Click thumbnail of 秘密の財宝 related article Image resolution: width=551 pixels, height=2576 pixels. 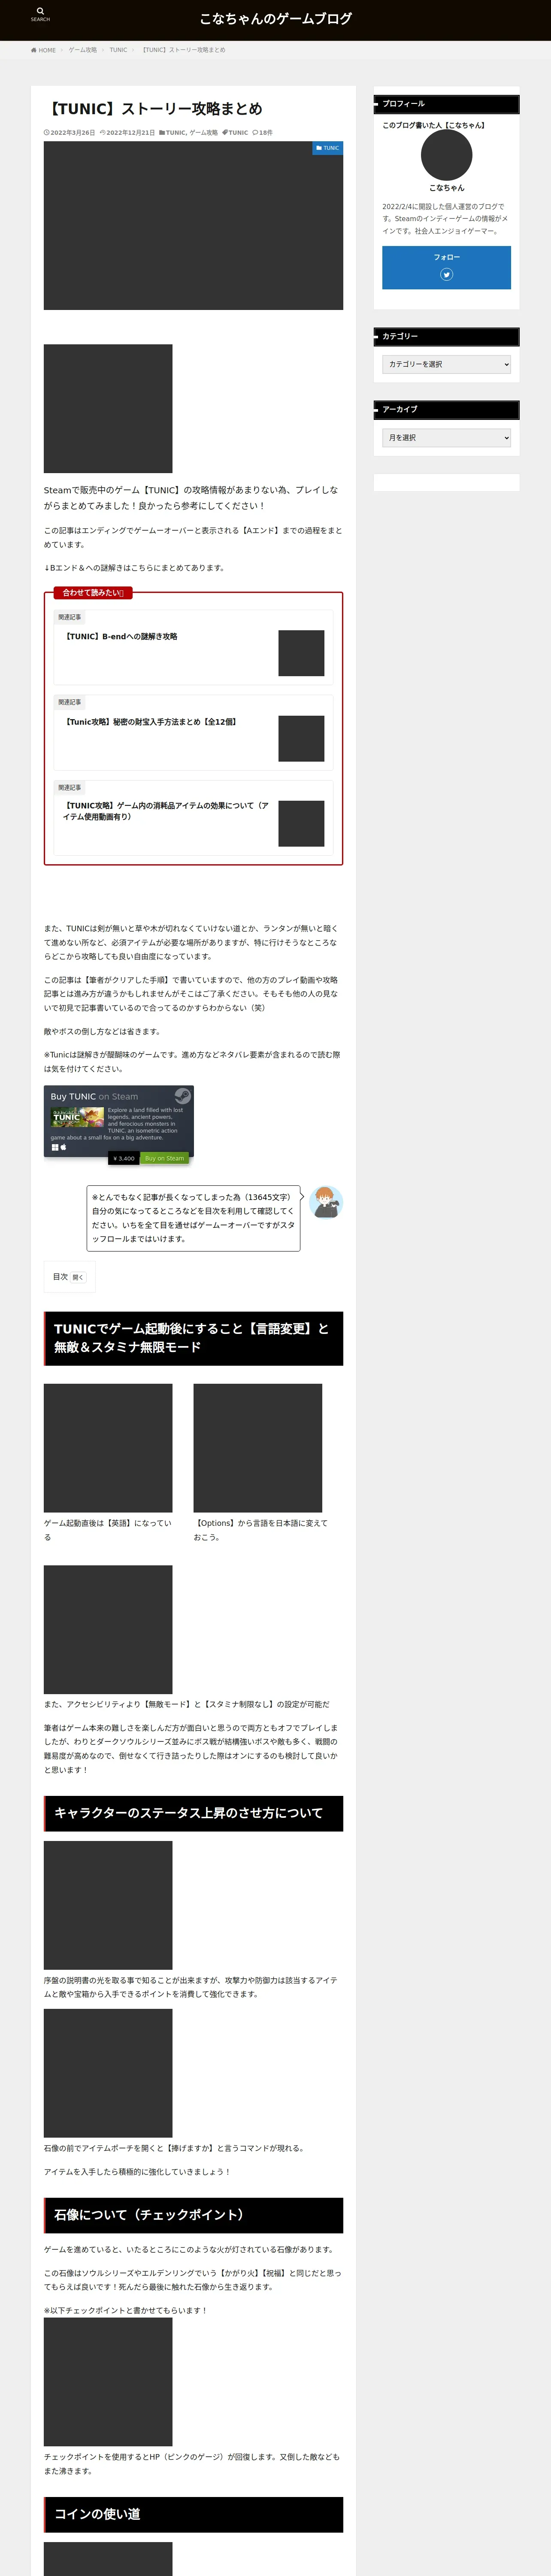coord(301,738)
